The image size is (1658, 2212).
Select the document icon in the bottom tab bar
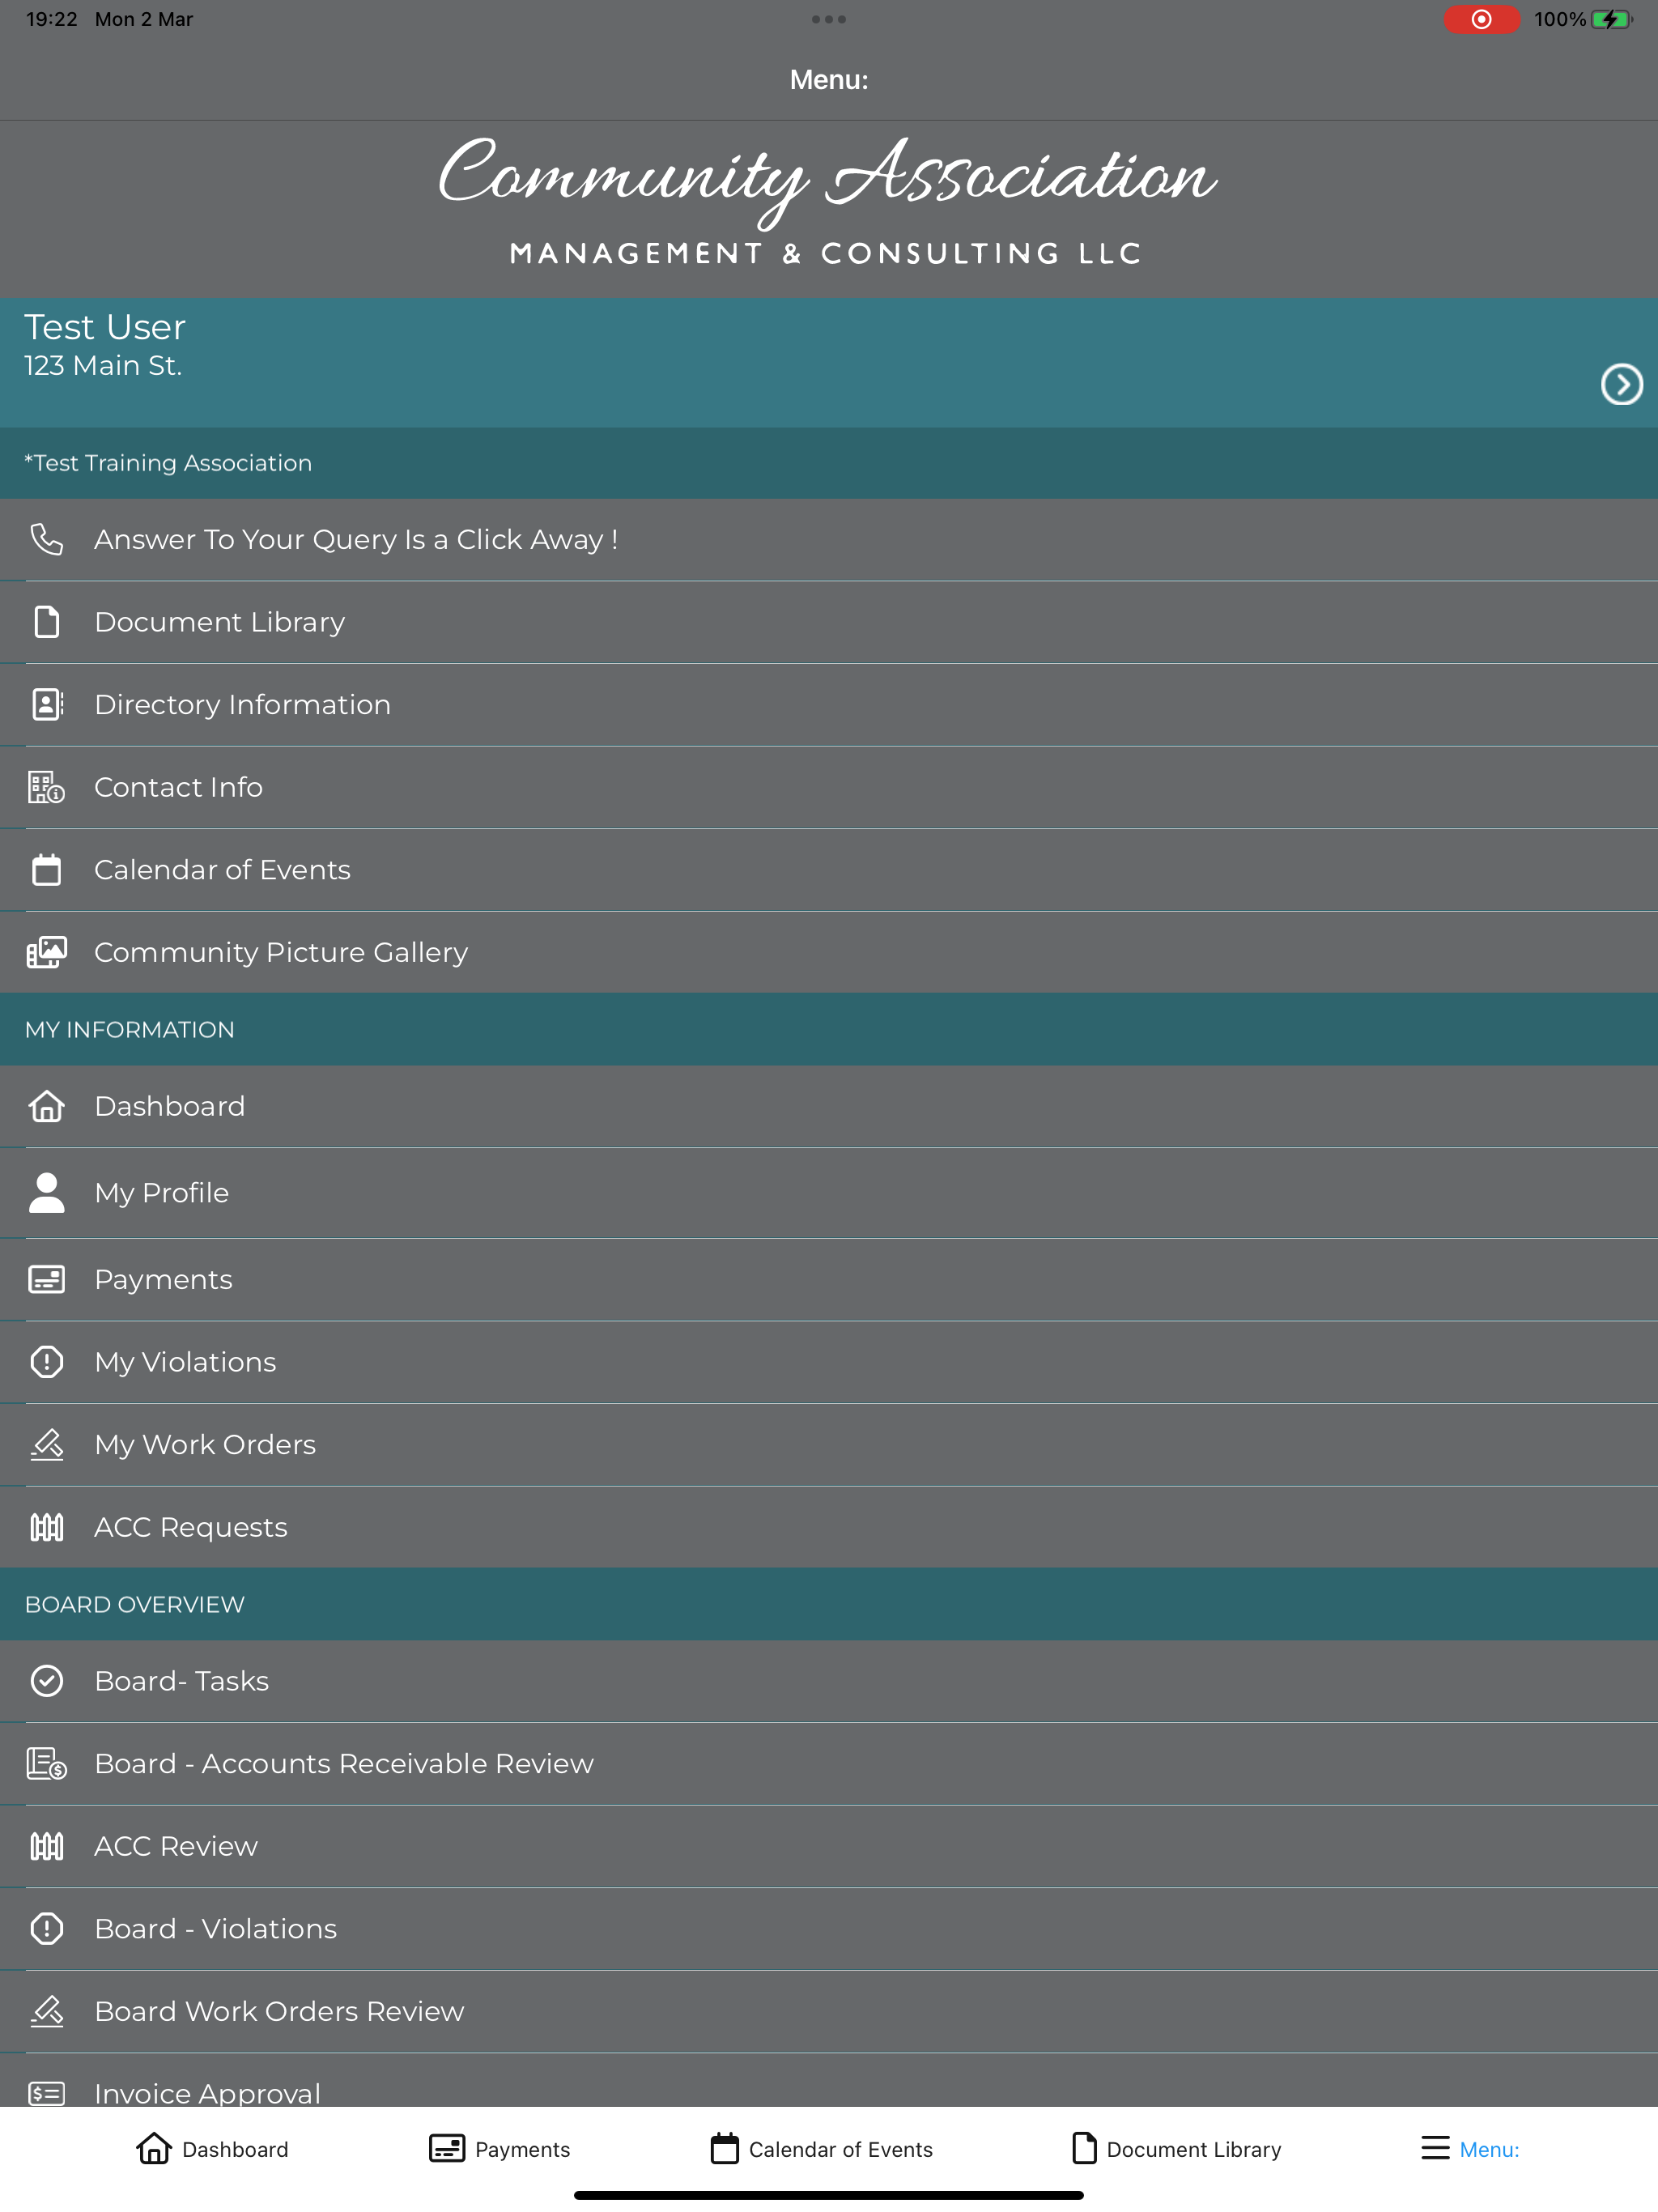coord(1084,2148)
